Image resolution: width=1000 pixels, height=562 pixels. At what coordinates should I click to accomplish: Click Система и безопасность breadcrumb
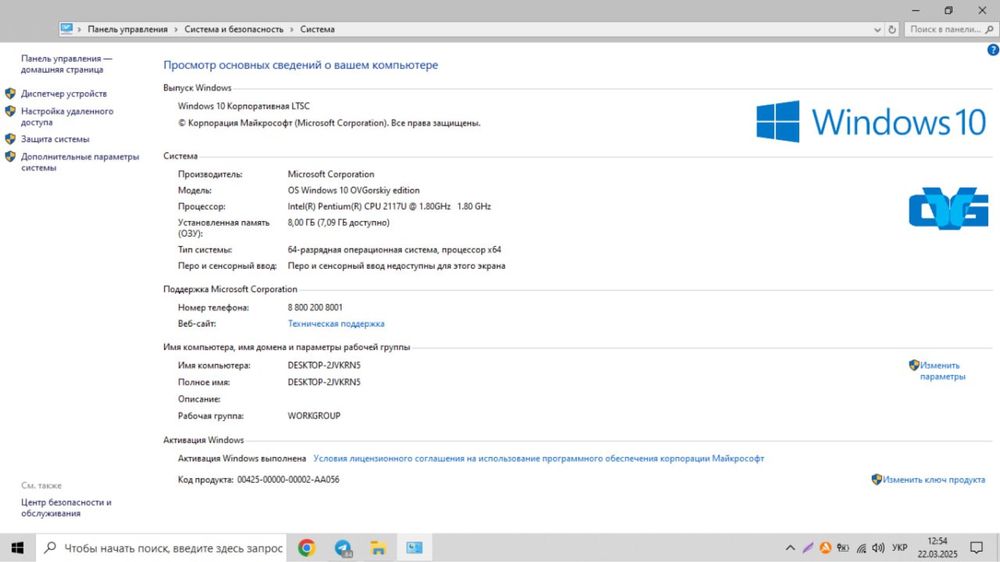pos(233,29)
